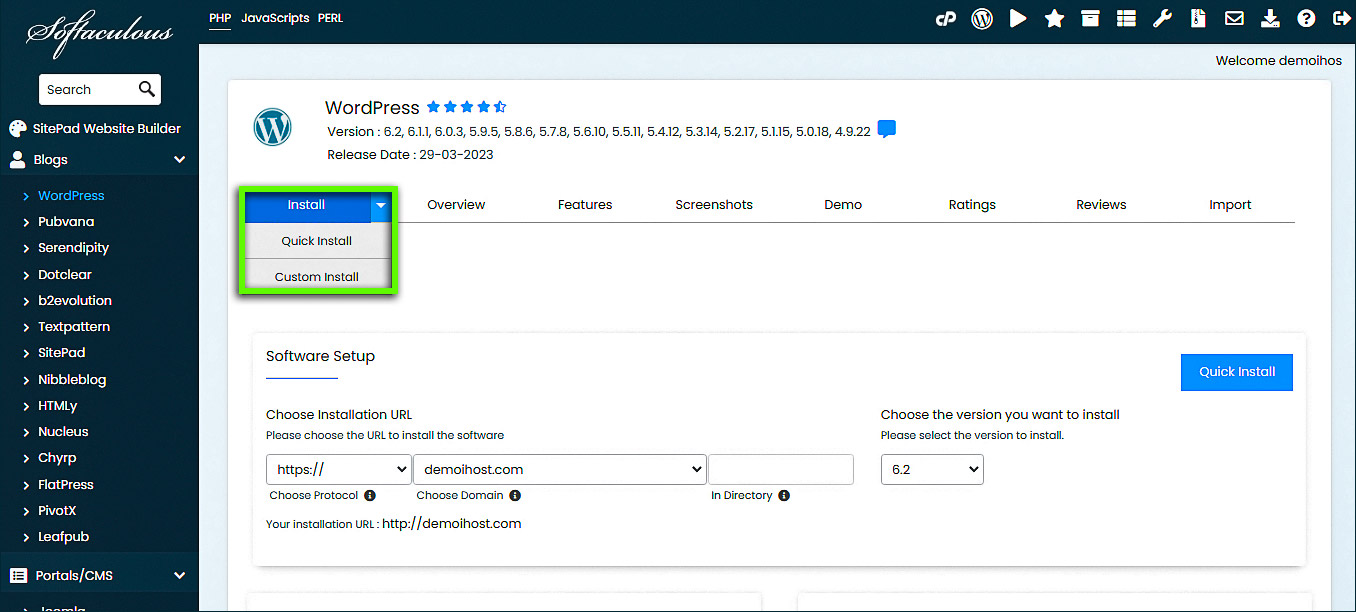This screenshot has width=1356, height=612.
Task: Open the demoihost.com domain dropdown
Action: tap(561, 469)
